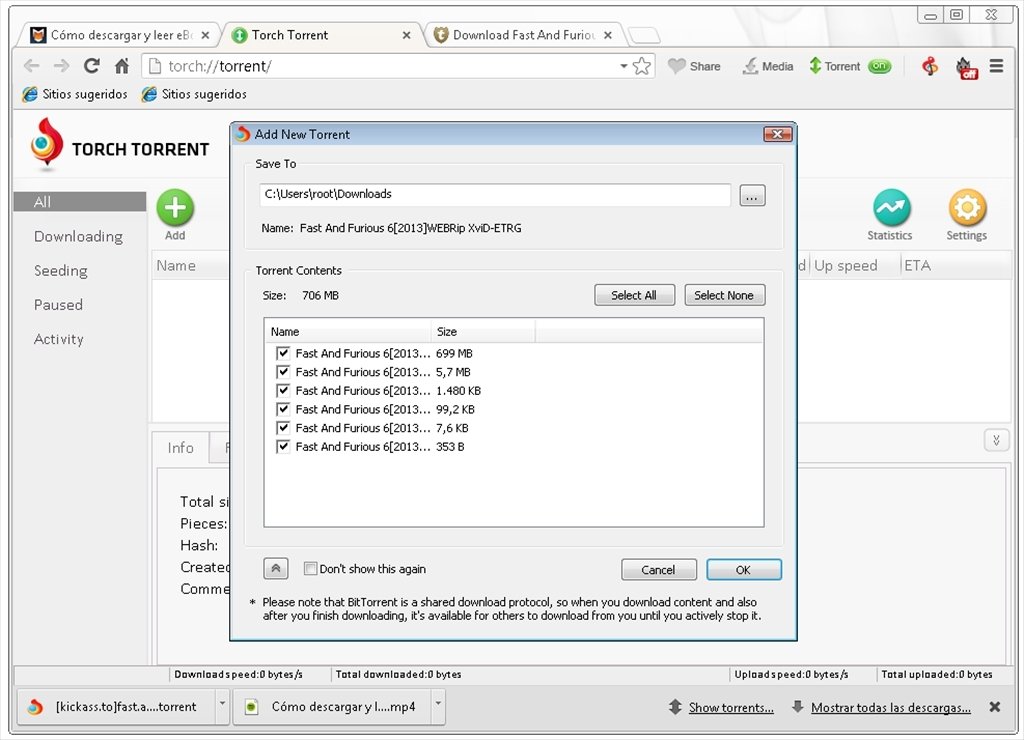The width and height of the screenshot is (1024, 740).
Task: Close the Torch Torrent tab
Action: [406, 35]
